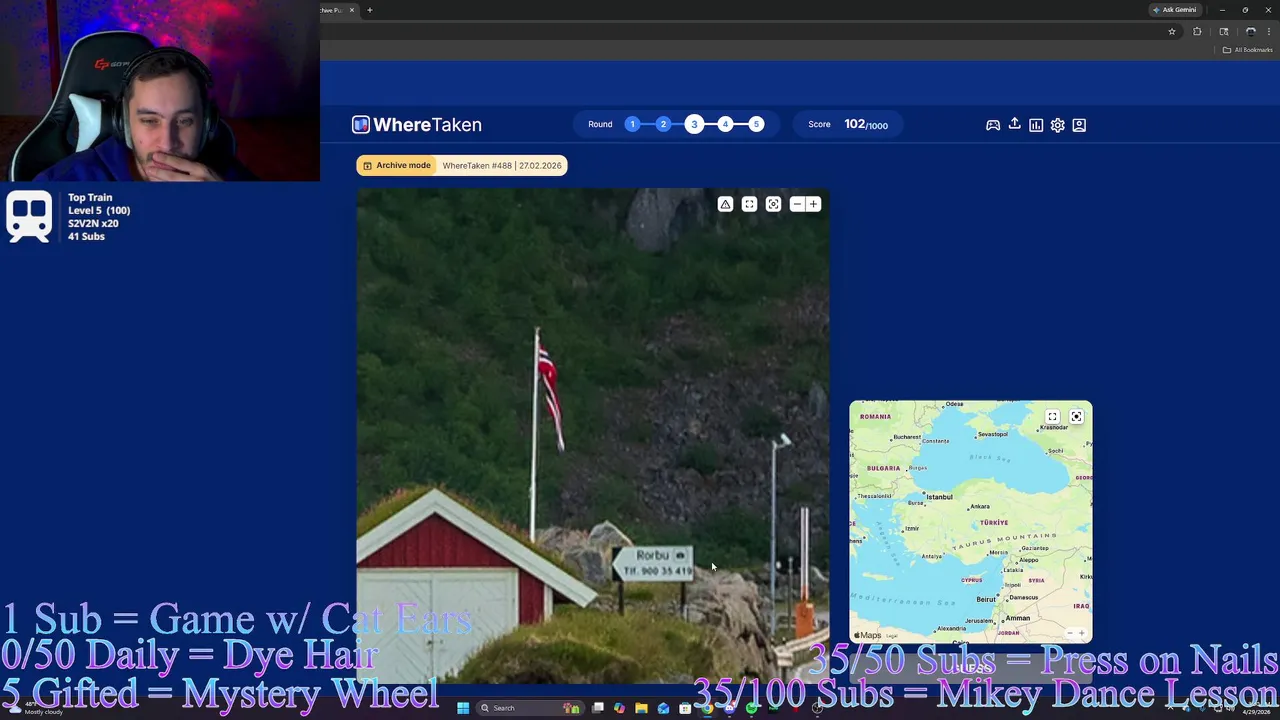The width and height of the screenshot is (1280, 720).
Task: Click Ankara on the map
Action: pos(979,506)
